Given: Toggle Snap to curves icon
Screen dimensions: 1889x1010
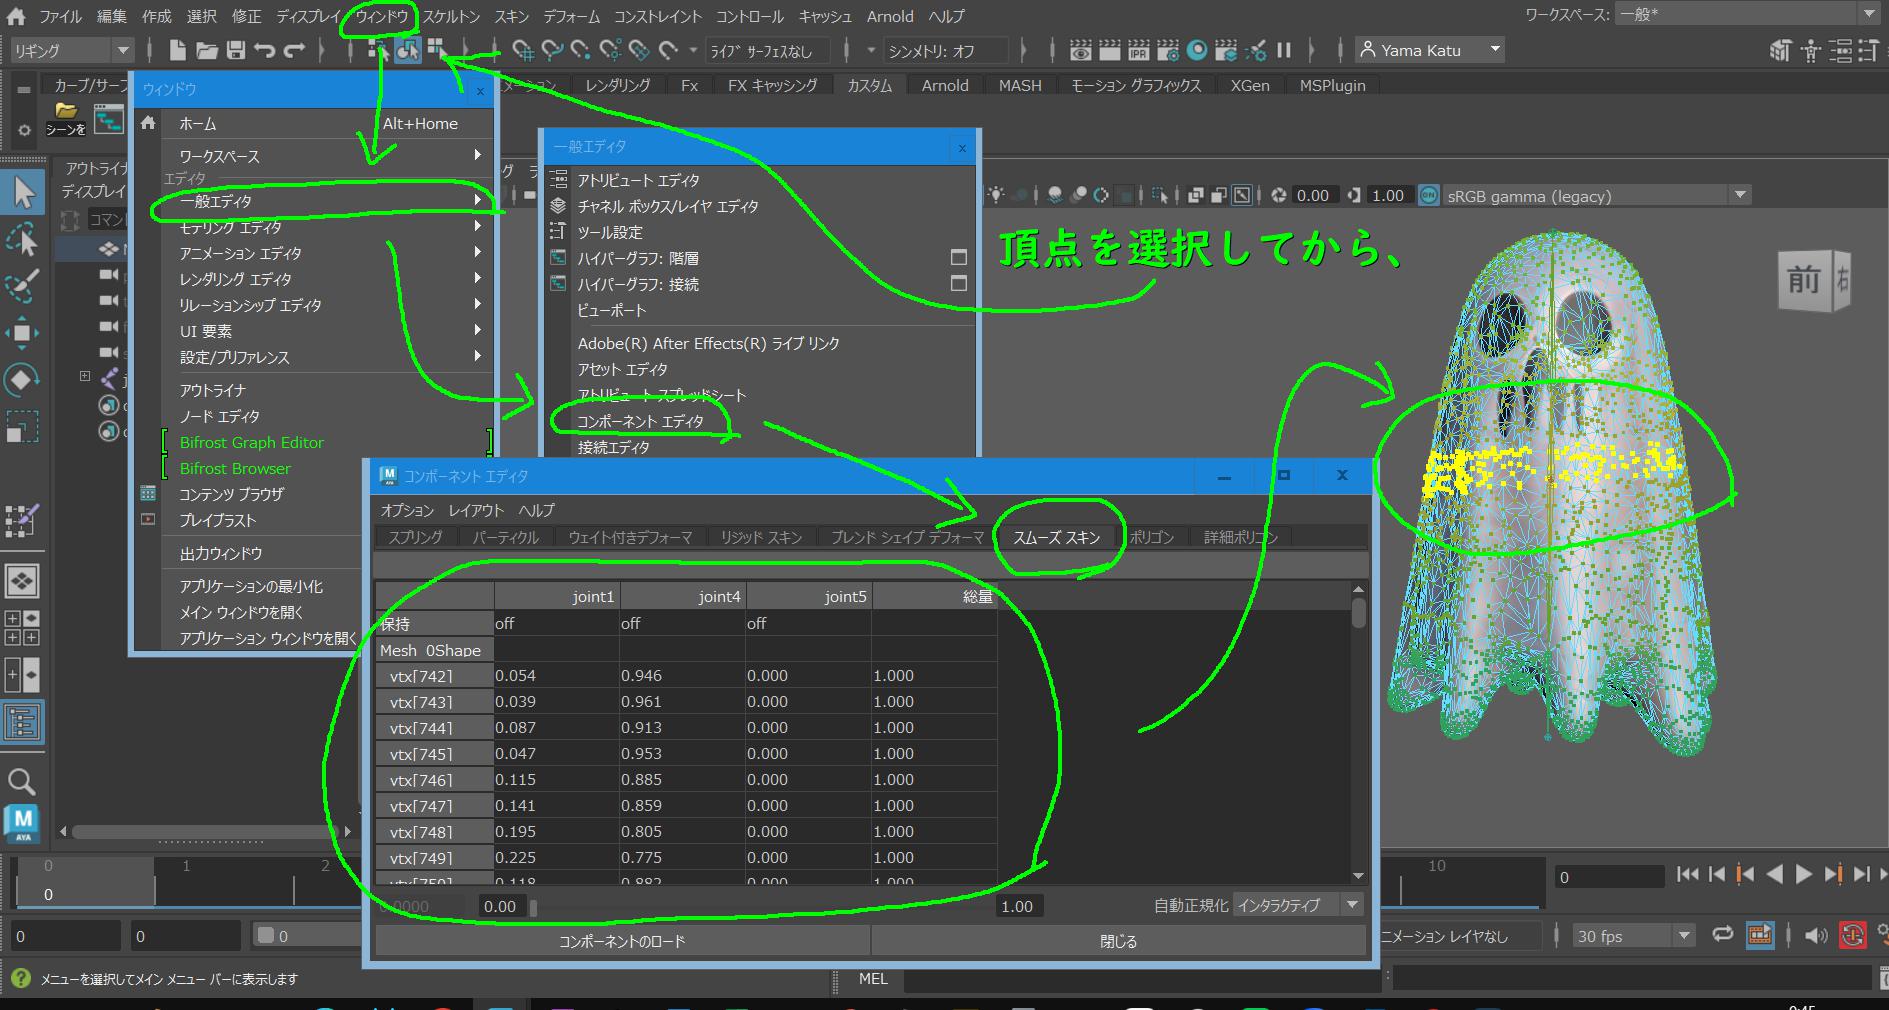Looking at the screenshot, I should point(552,50).
